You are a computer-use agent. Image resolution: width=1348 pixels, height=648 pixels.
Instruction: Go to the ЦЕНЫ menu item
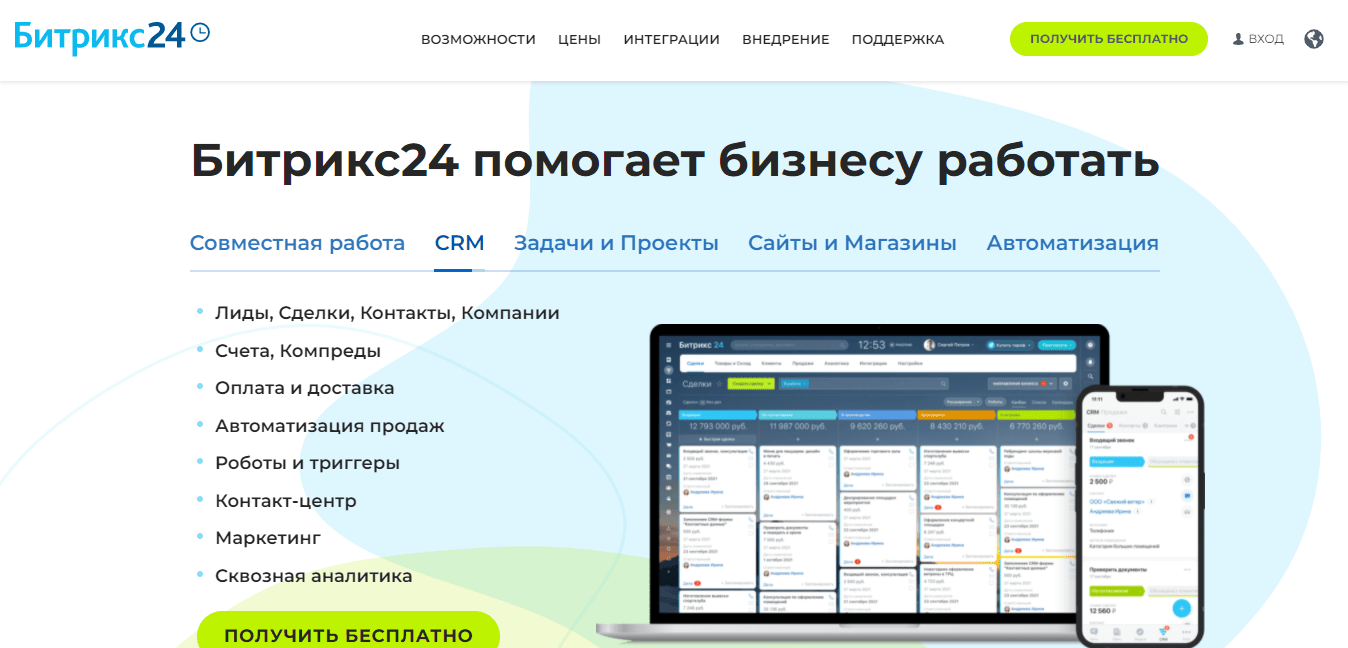[579, 40]
